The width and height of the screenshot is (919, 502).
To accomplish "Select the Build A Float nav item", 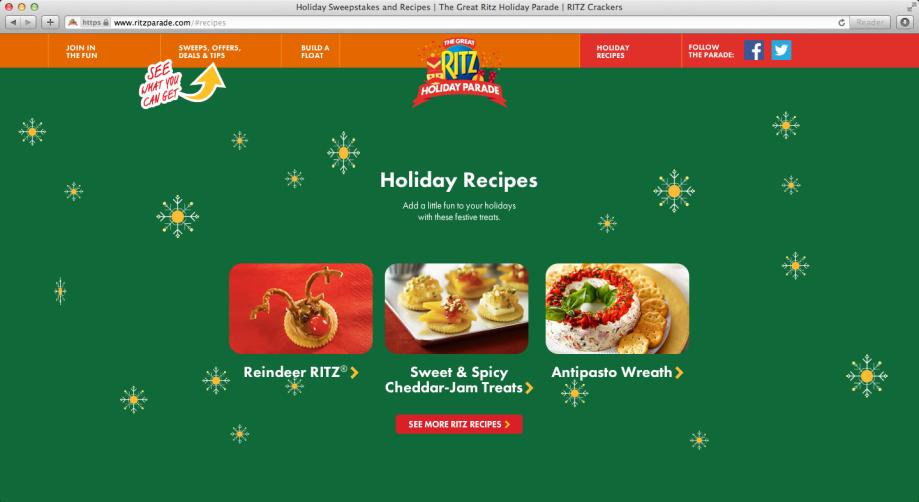I will 315,52.
